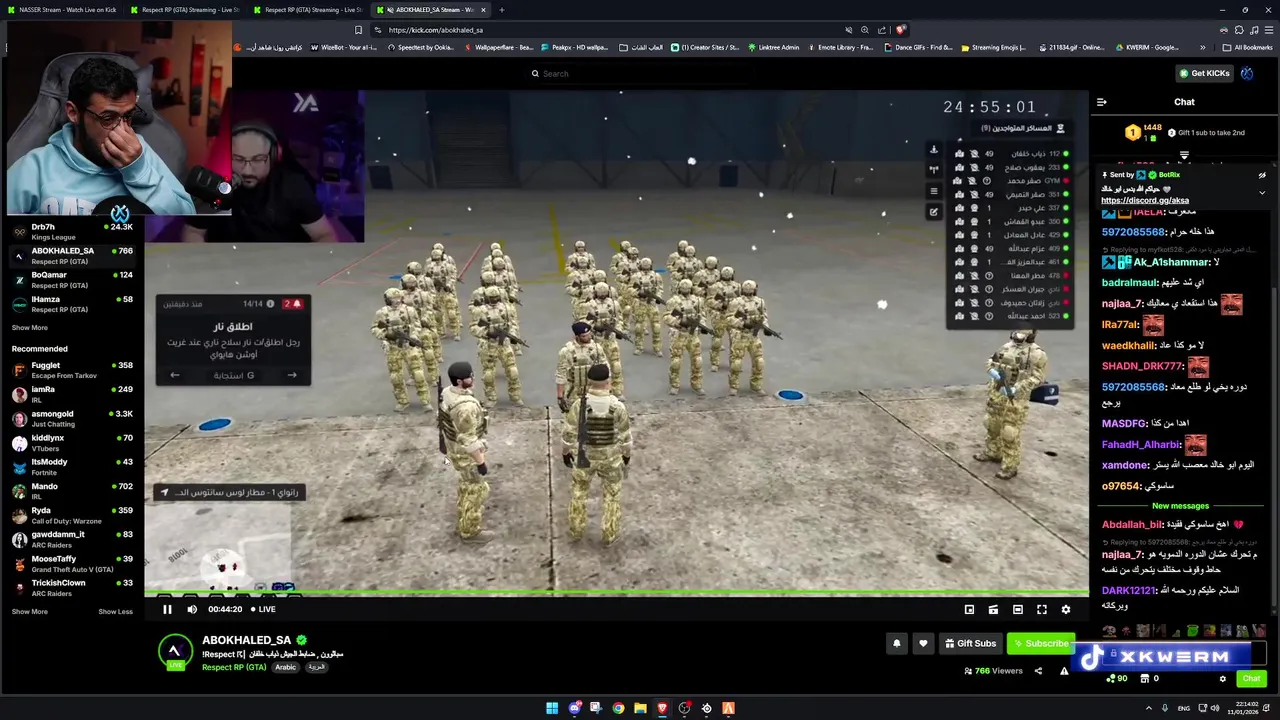Screen dimensions: 1280x720
Task: Open Mando channel in sidebar
Action: pos(72,491)
